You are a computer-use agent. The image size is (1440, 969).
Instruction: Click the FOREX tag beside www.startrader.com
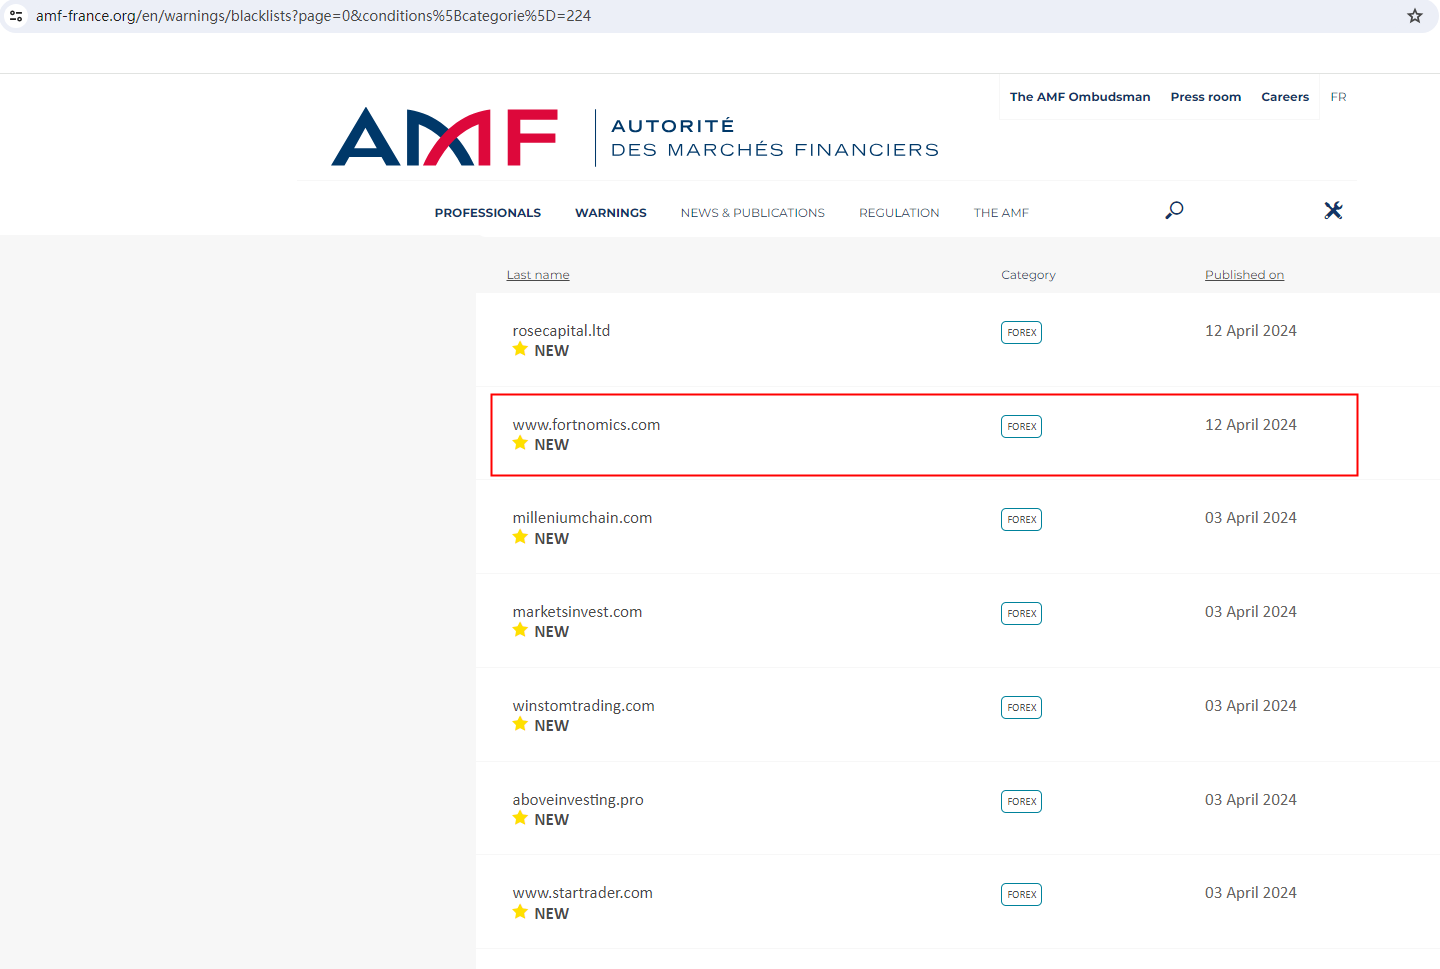[1021, 894]
